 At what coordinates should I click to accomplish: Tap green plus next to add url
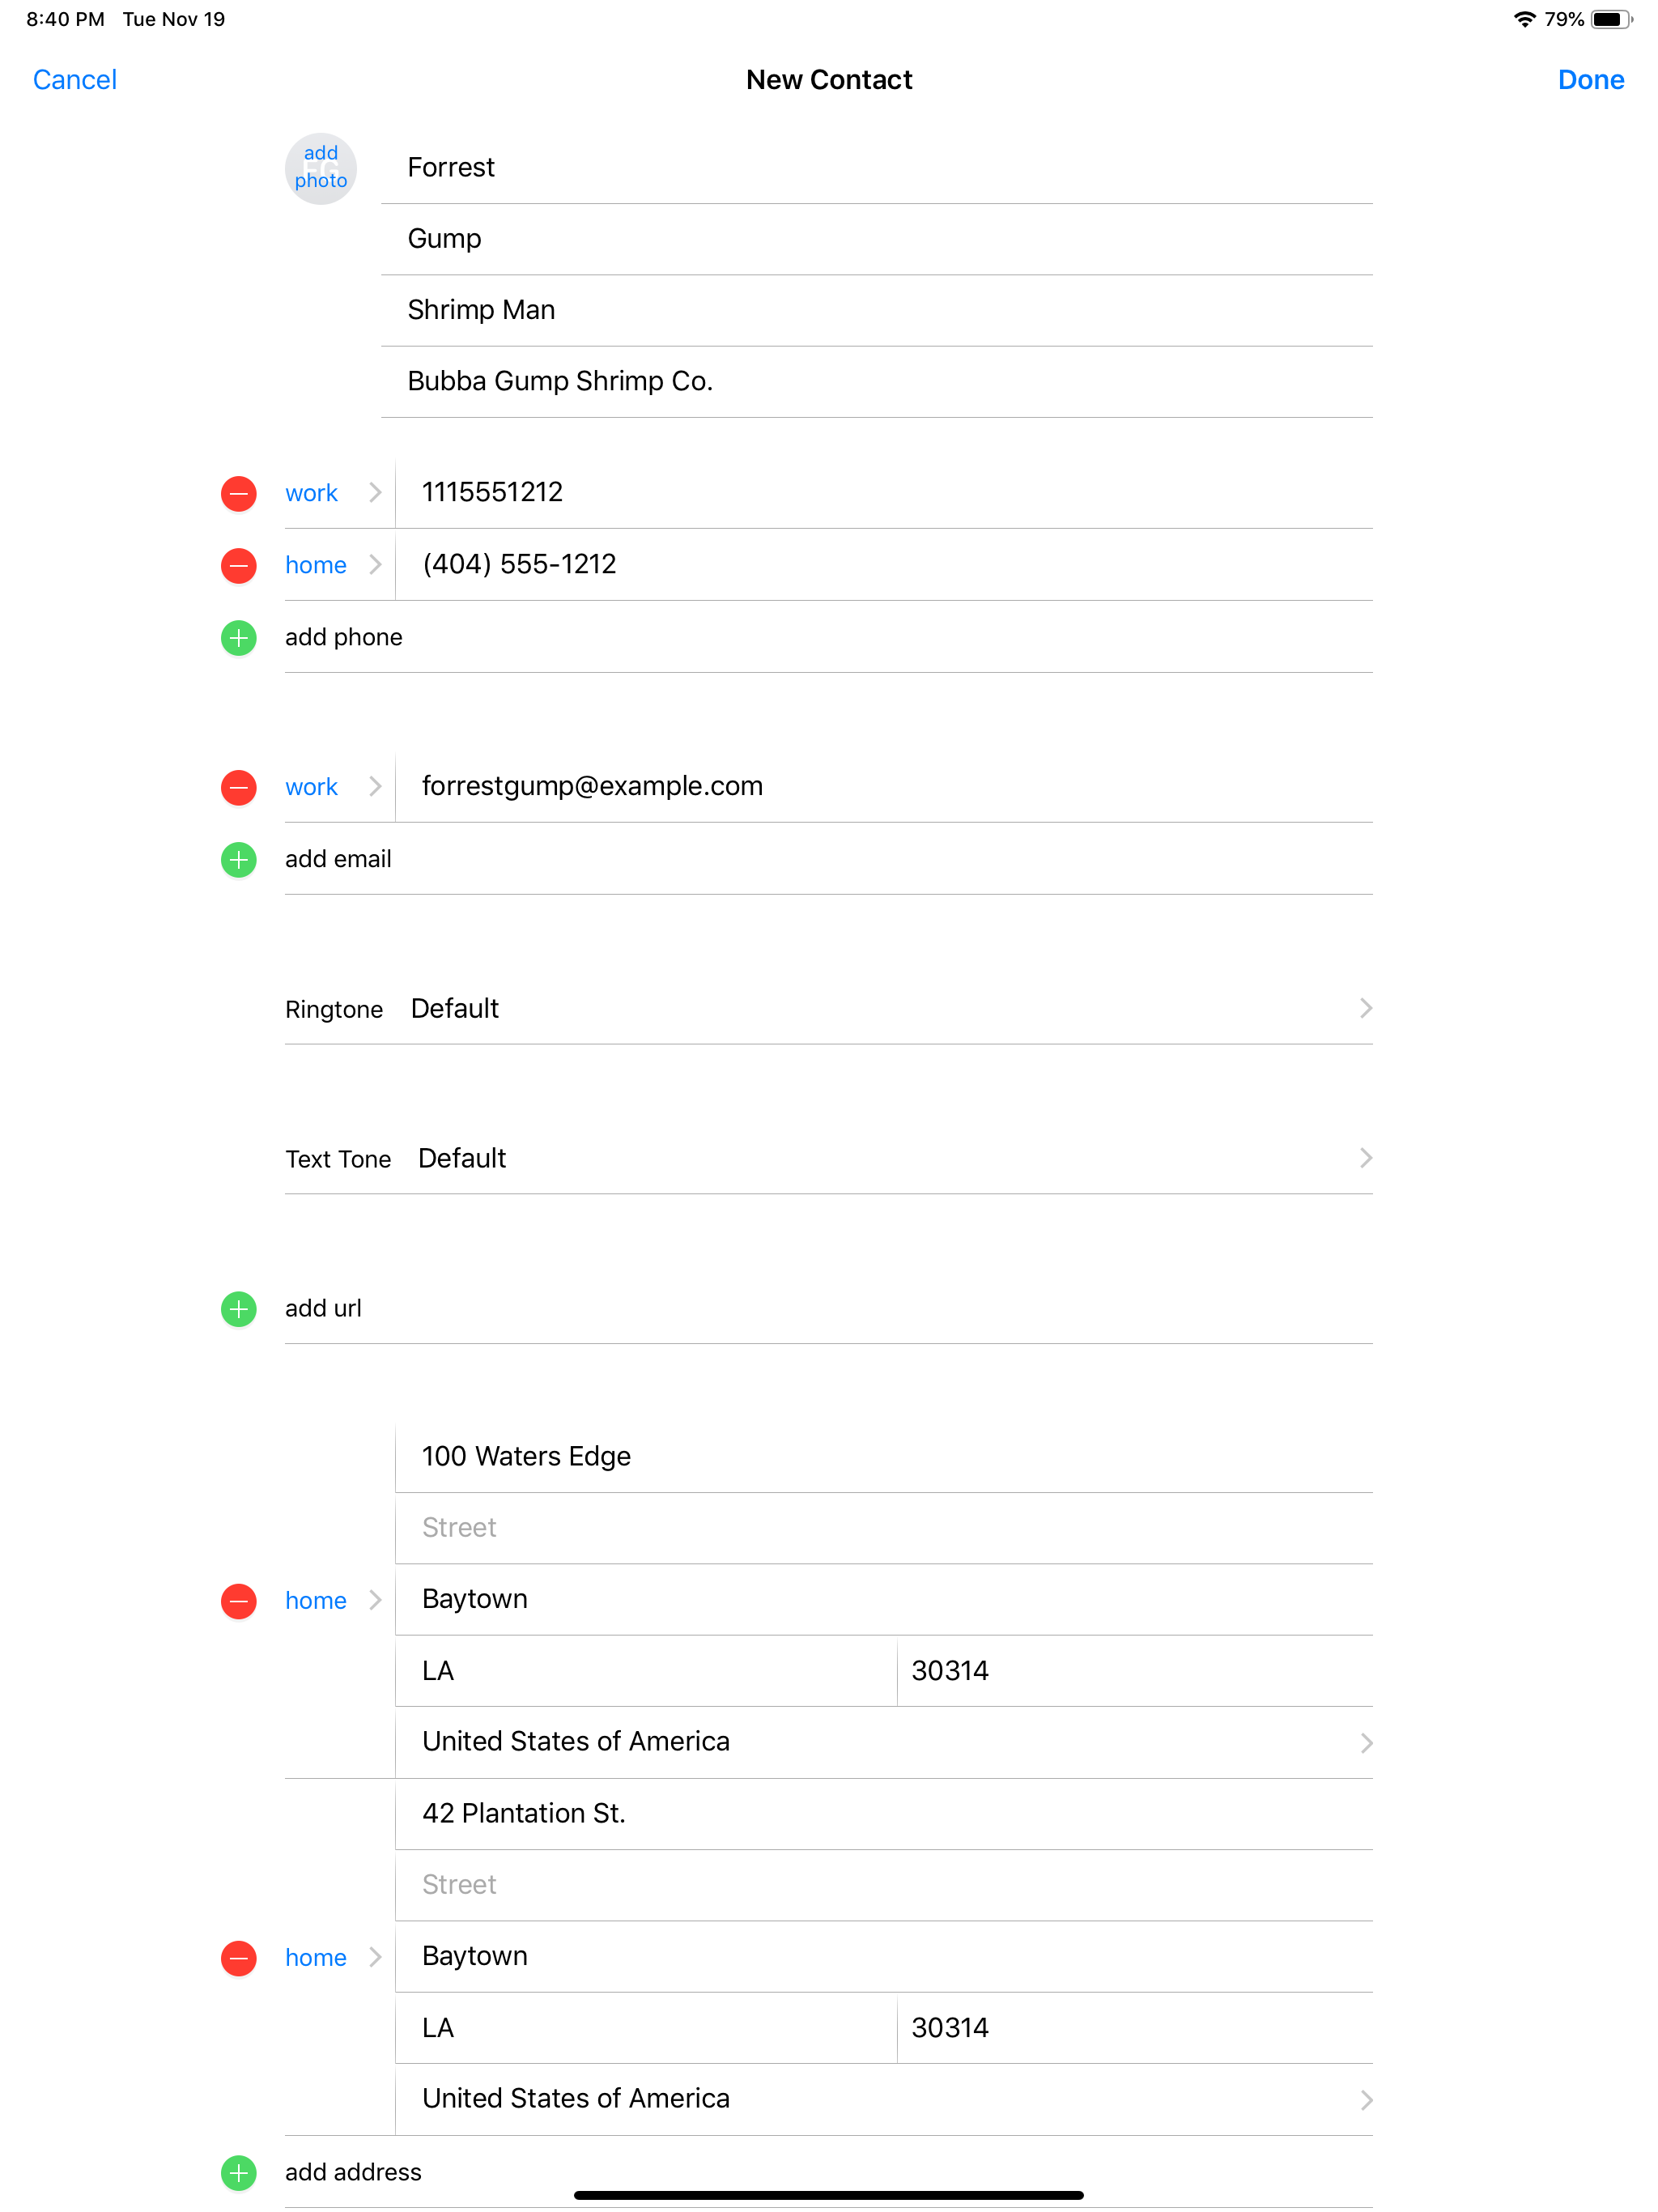238,1309
